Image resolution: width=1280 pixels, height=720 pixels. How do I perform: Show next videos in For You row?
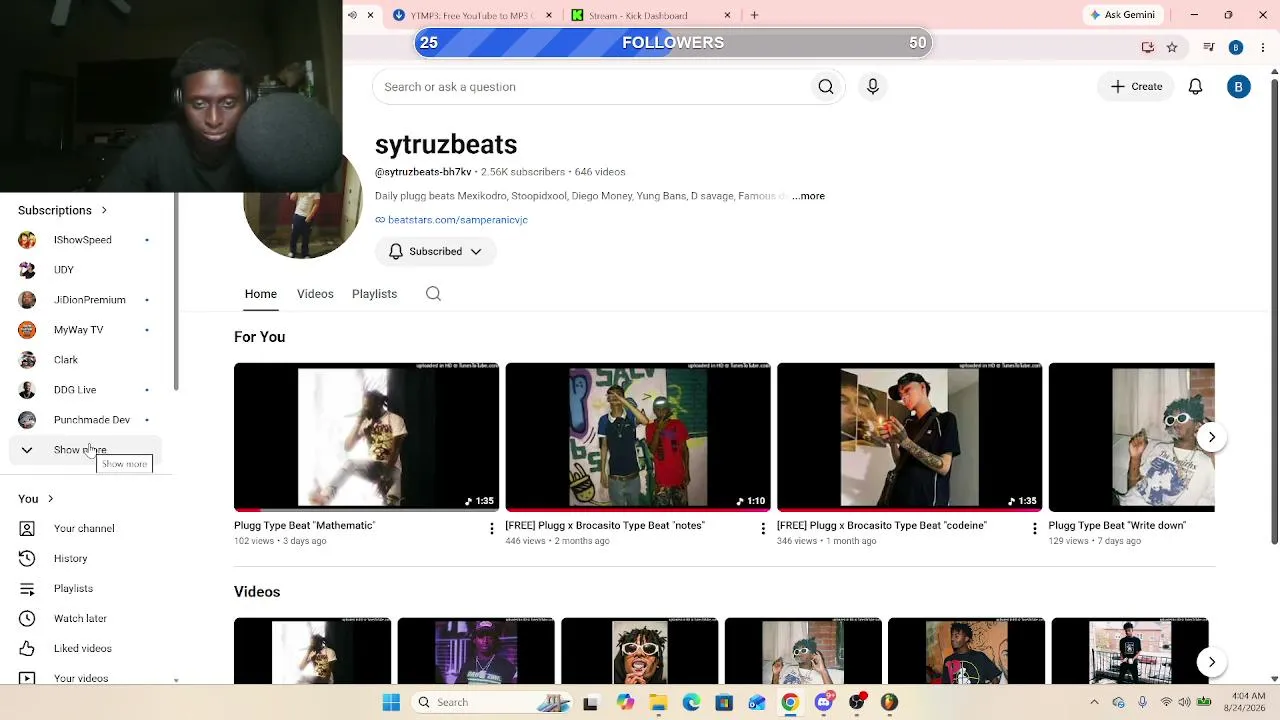coord(1211,437)
